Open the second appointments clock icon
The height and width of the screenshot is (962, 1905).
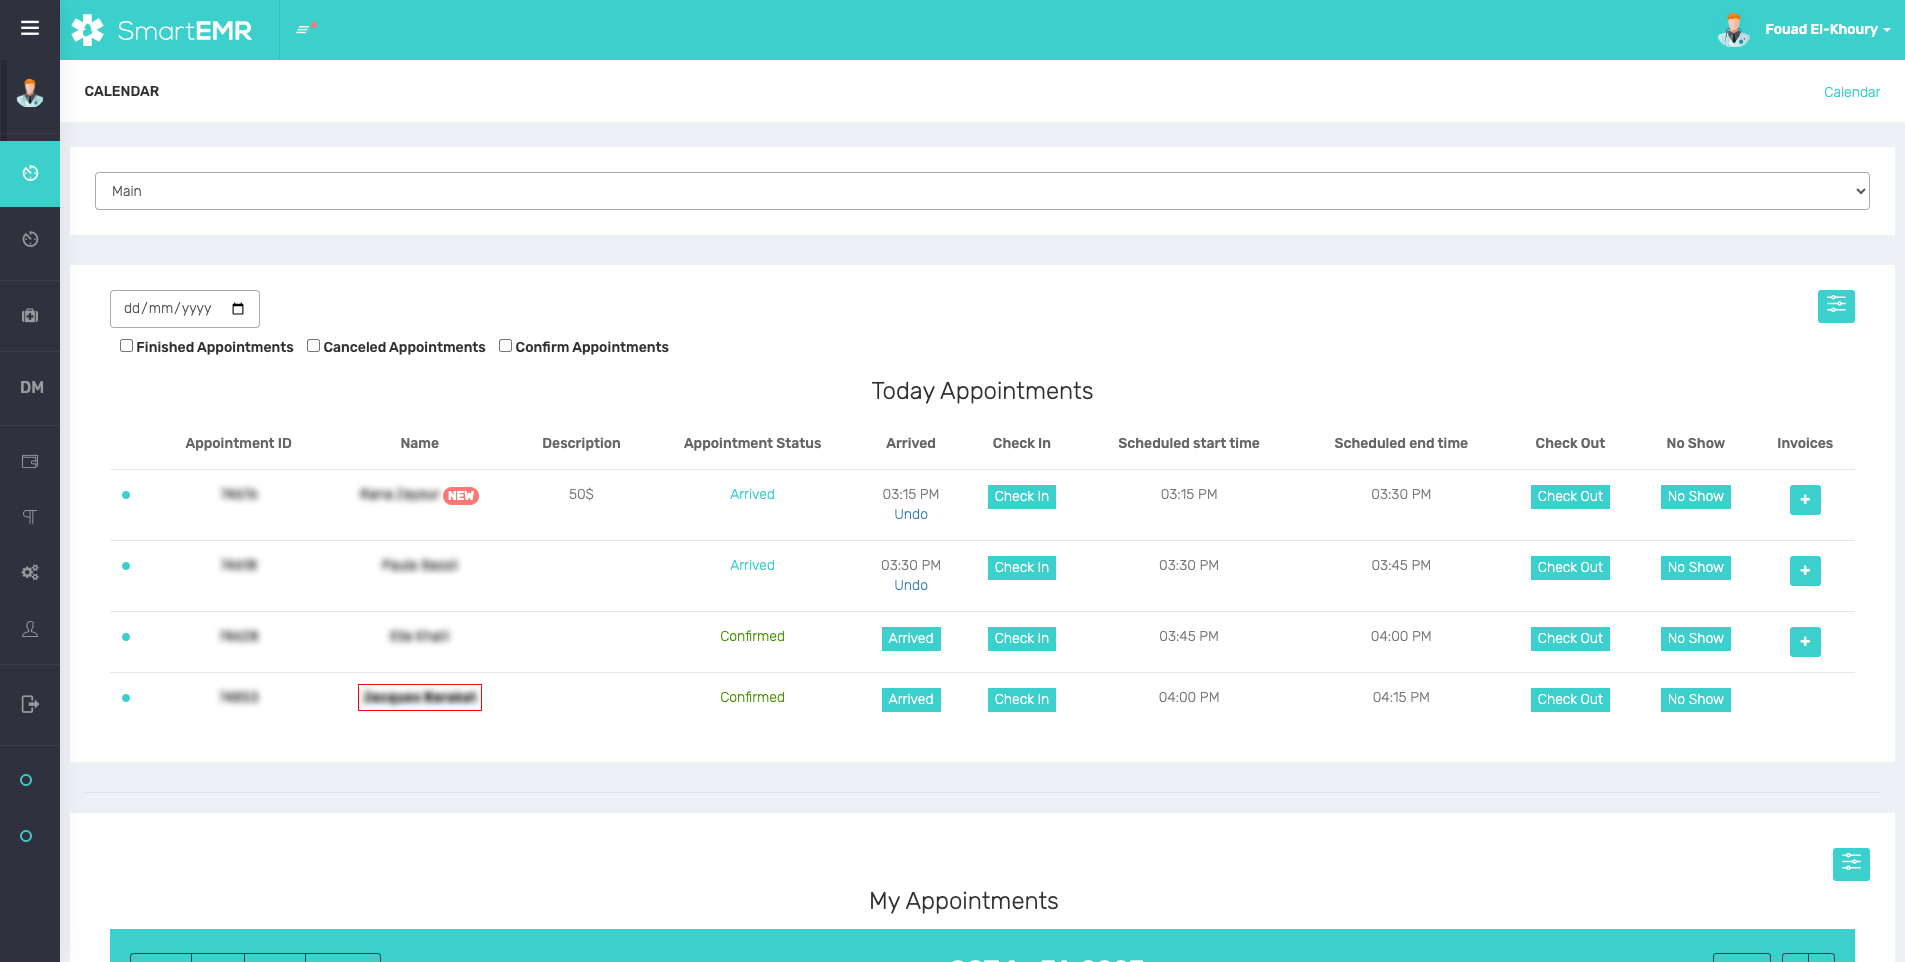pos(29,240)
